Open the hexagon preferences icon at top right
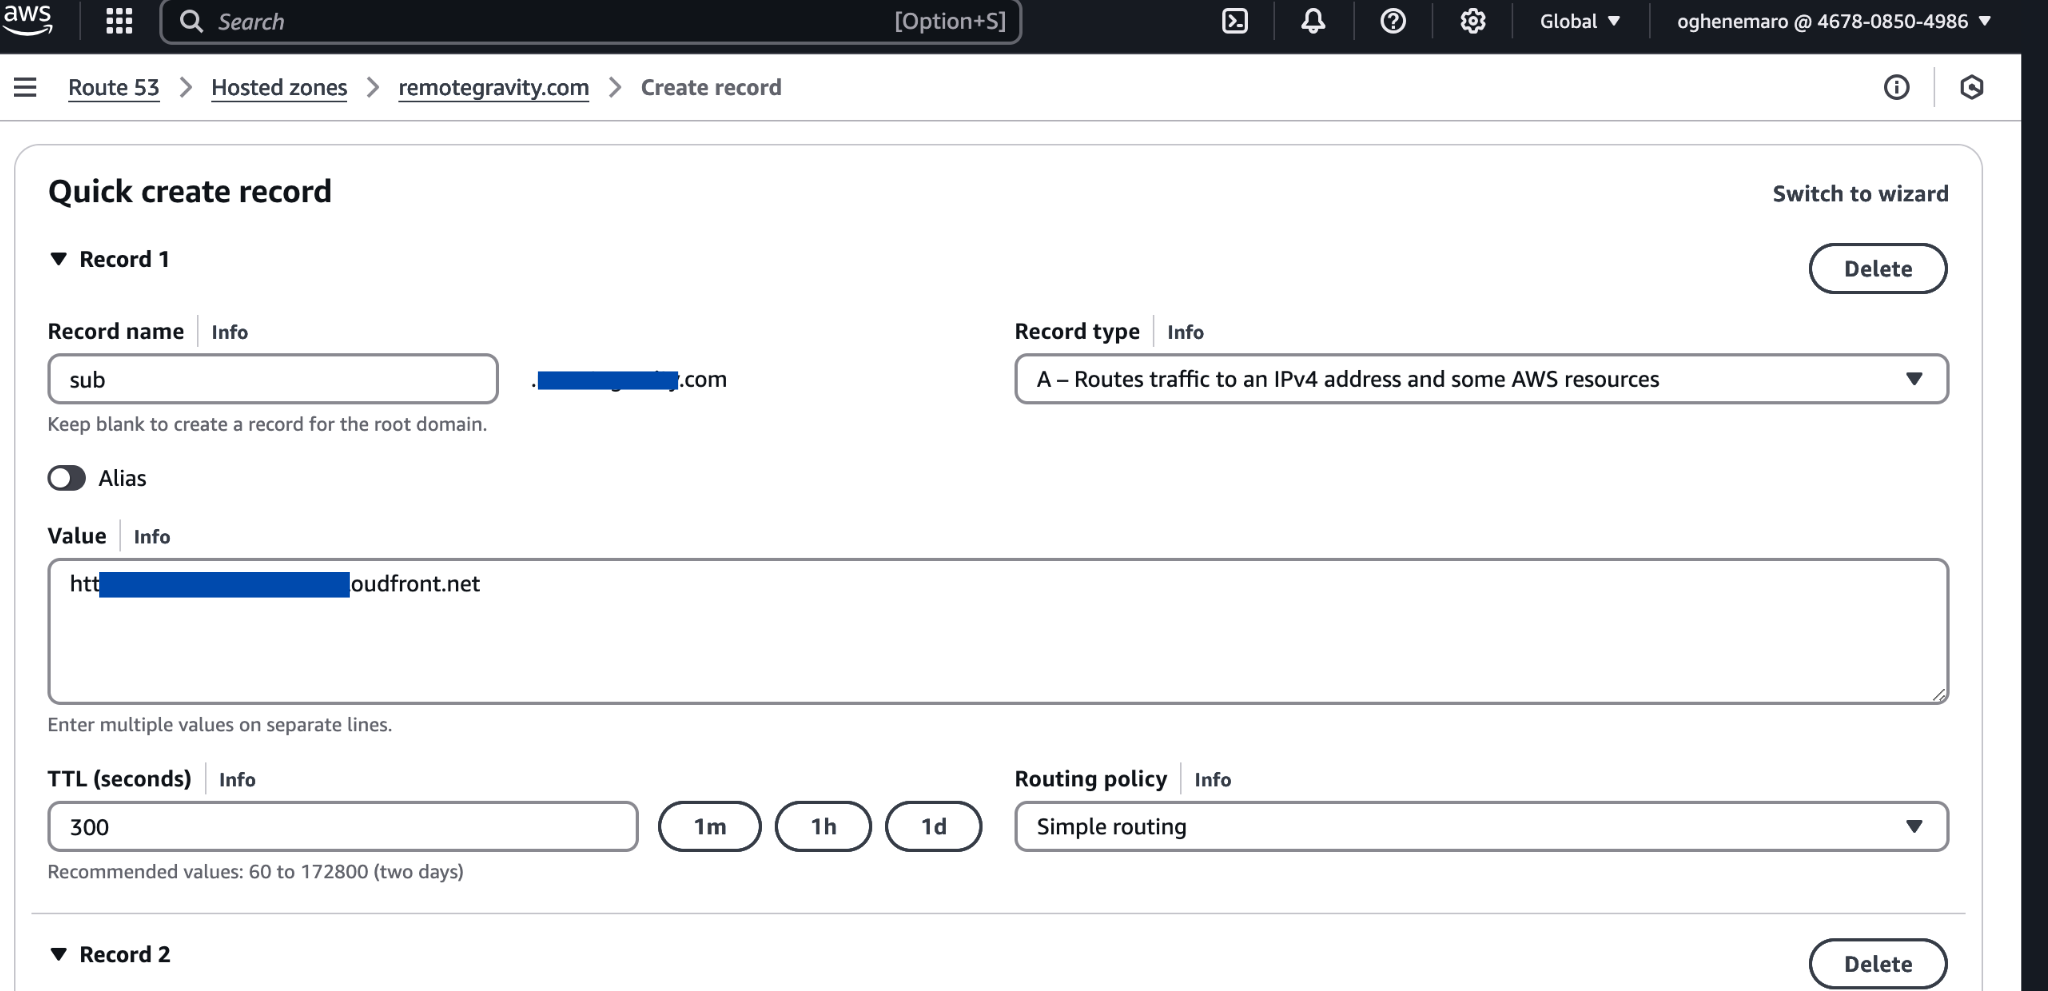The height and width of the screenshot is (991, 2048). [1971, 87]
